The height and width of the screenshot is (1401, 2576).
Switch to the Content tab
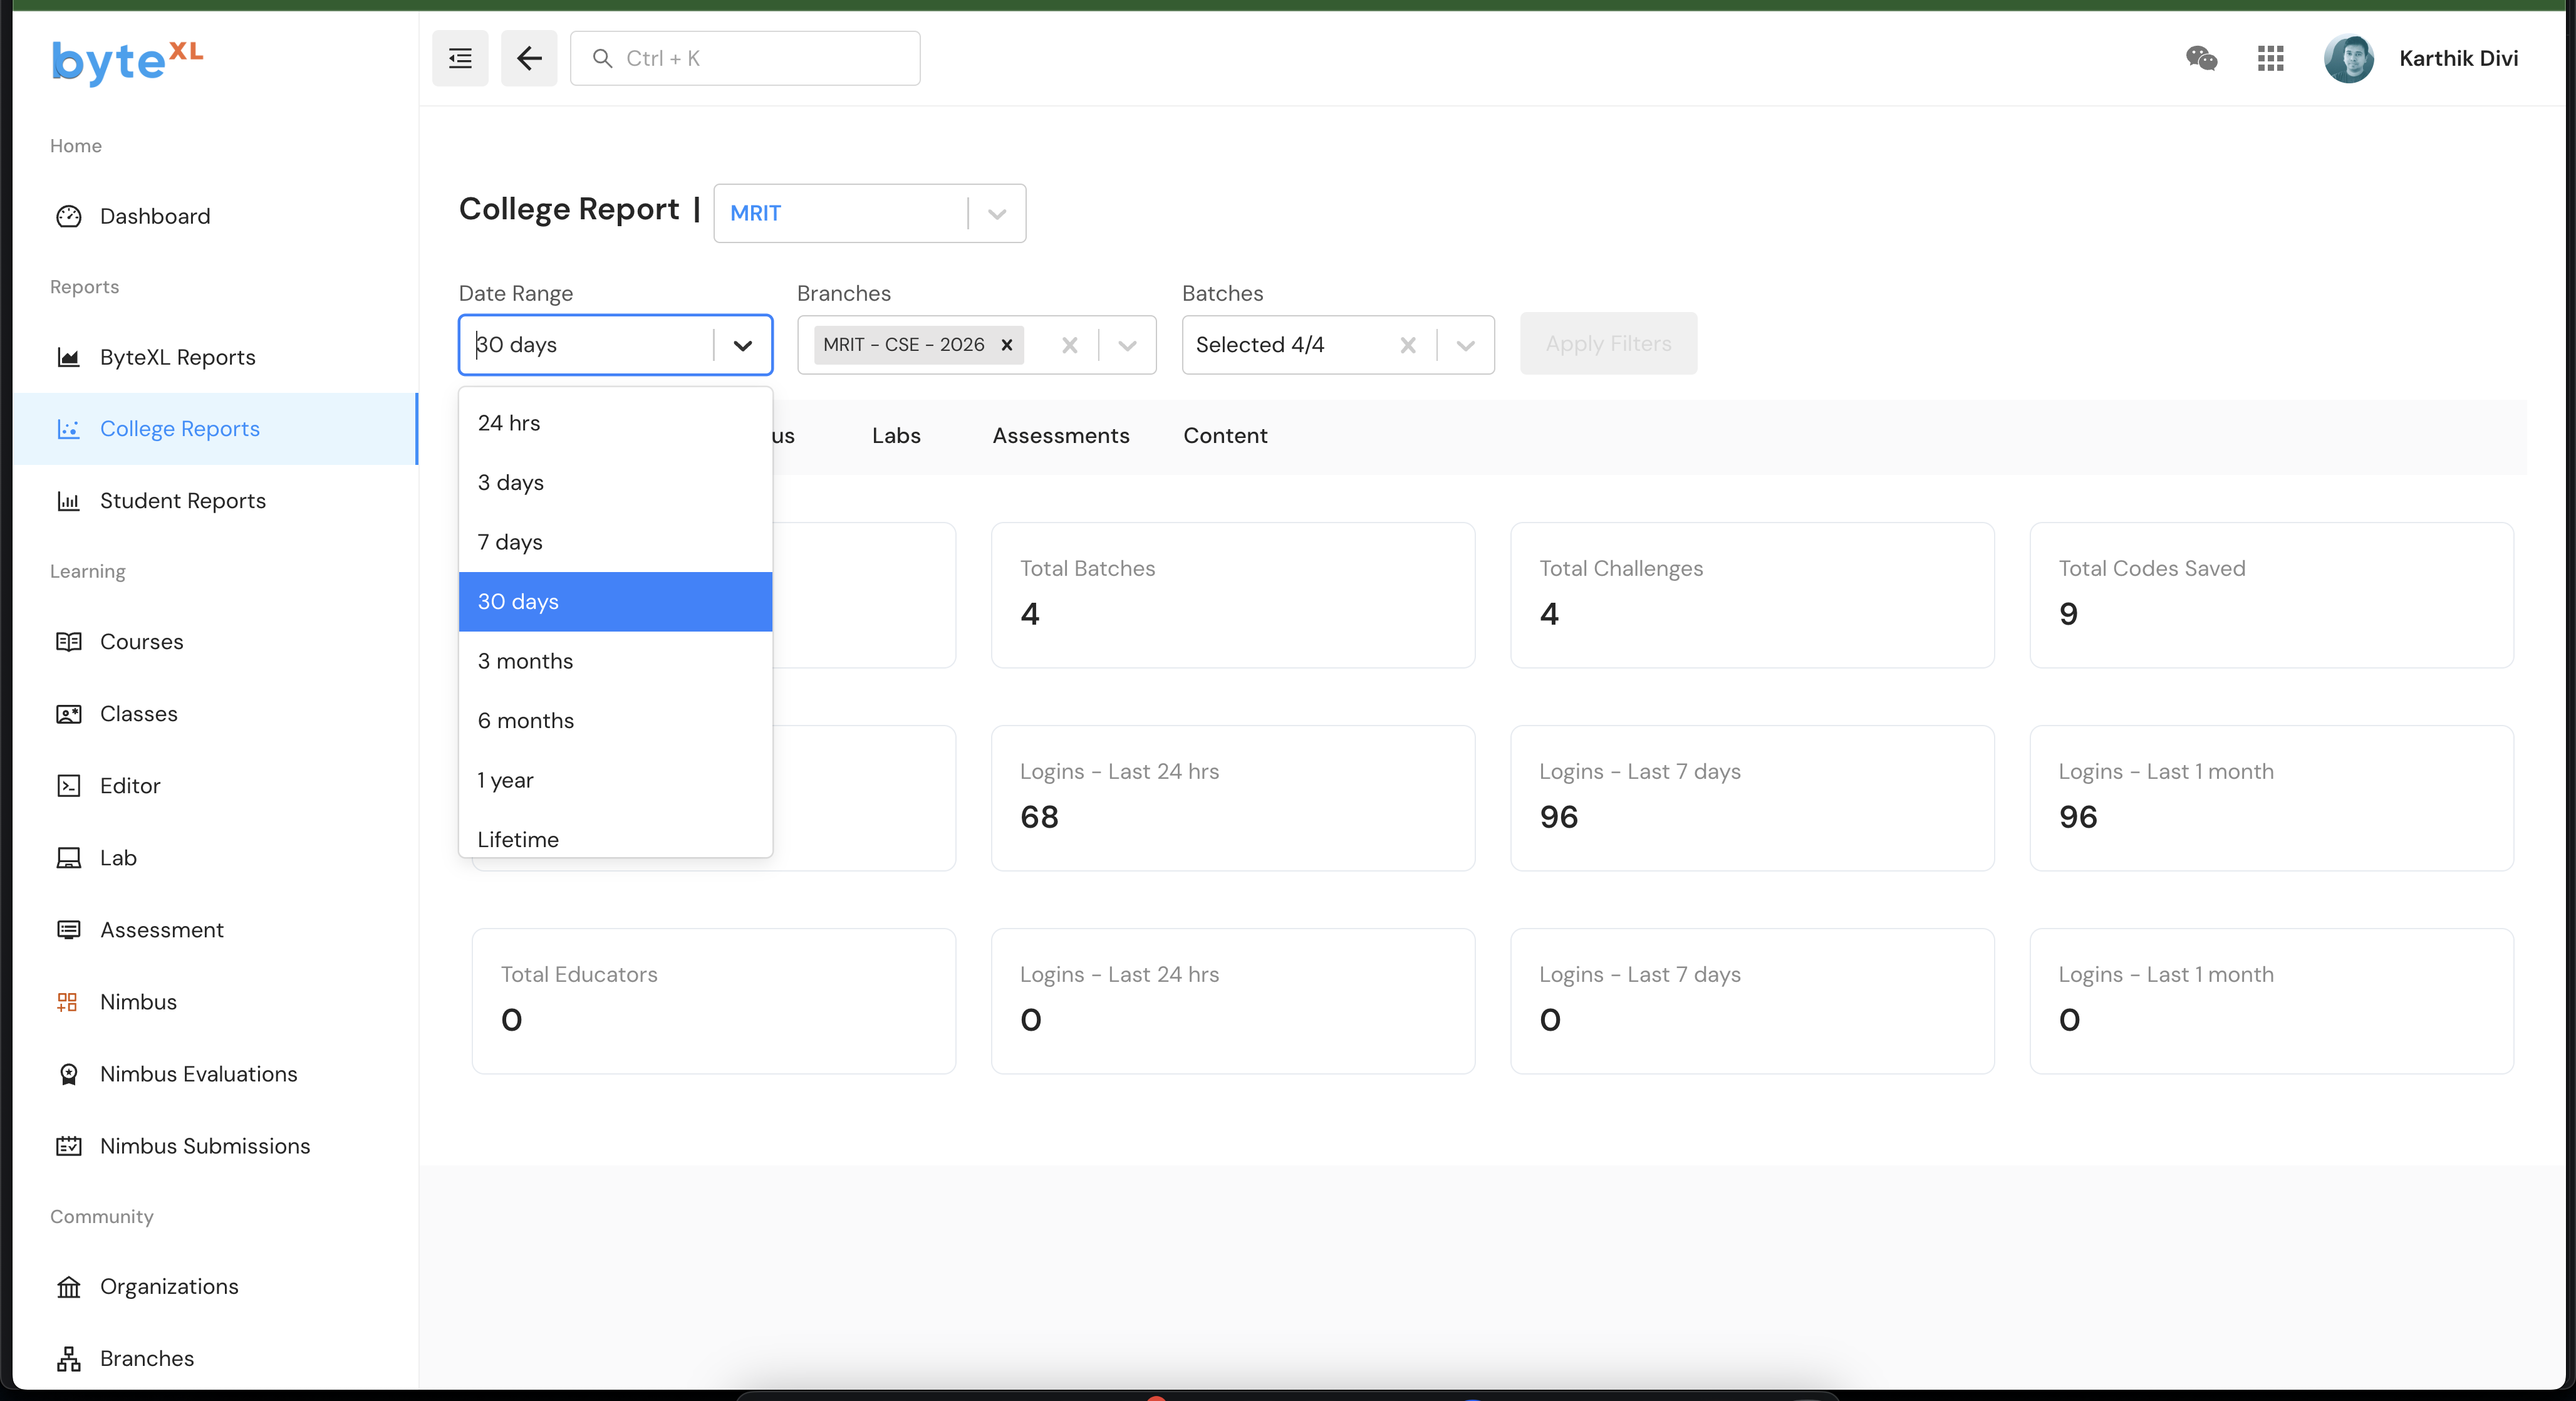1225,436
